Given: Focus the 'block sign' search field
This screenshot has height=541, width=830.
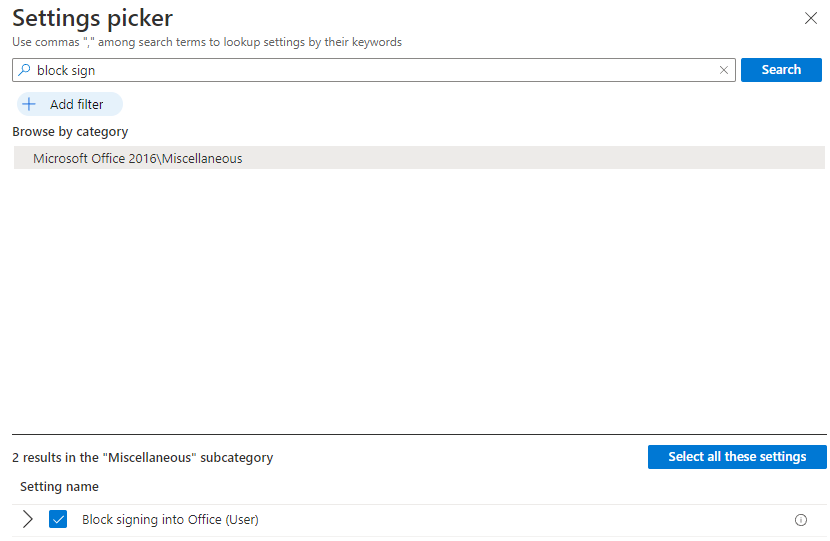Looking at the screenshot, I should tap(374, 70).
